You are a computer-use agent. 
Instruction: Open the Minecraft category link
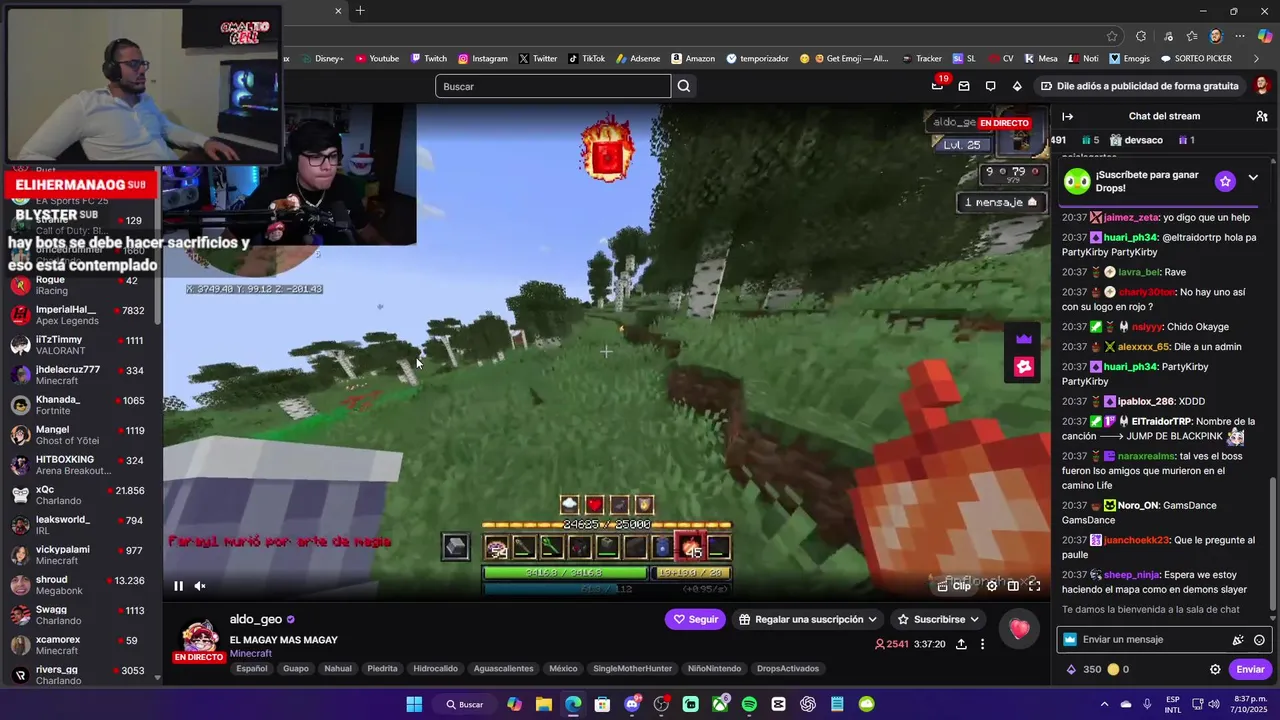251,654
